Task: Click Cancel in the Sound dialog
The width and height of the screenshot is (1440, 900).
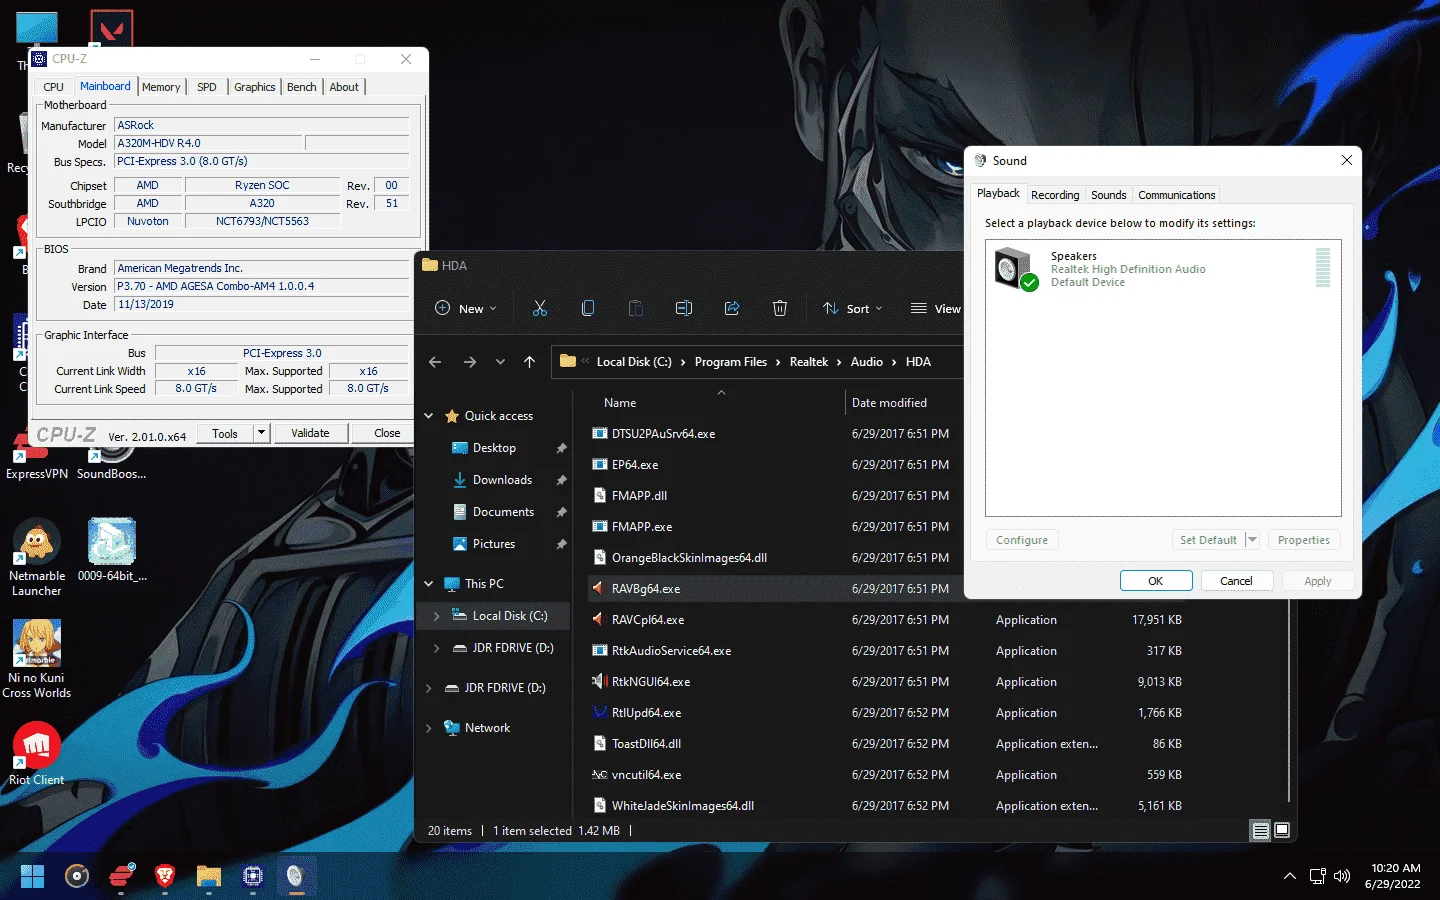Action: [x=1236, y=581]
